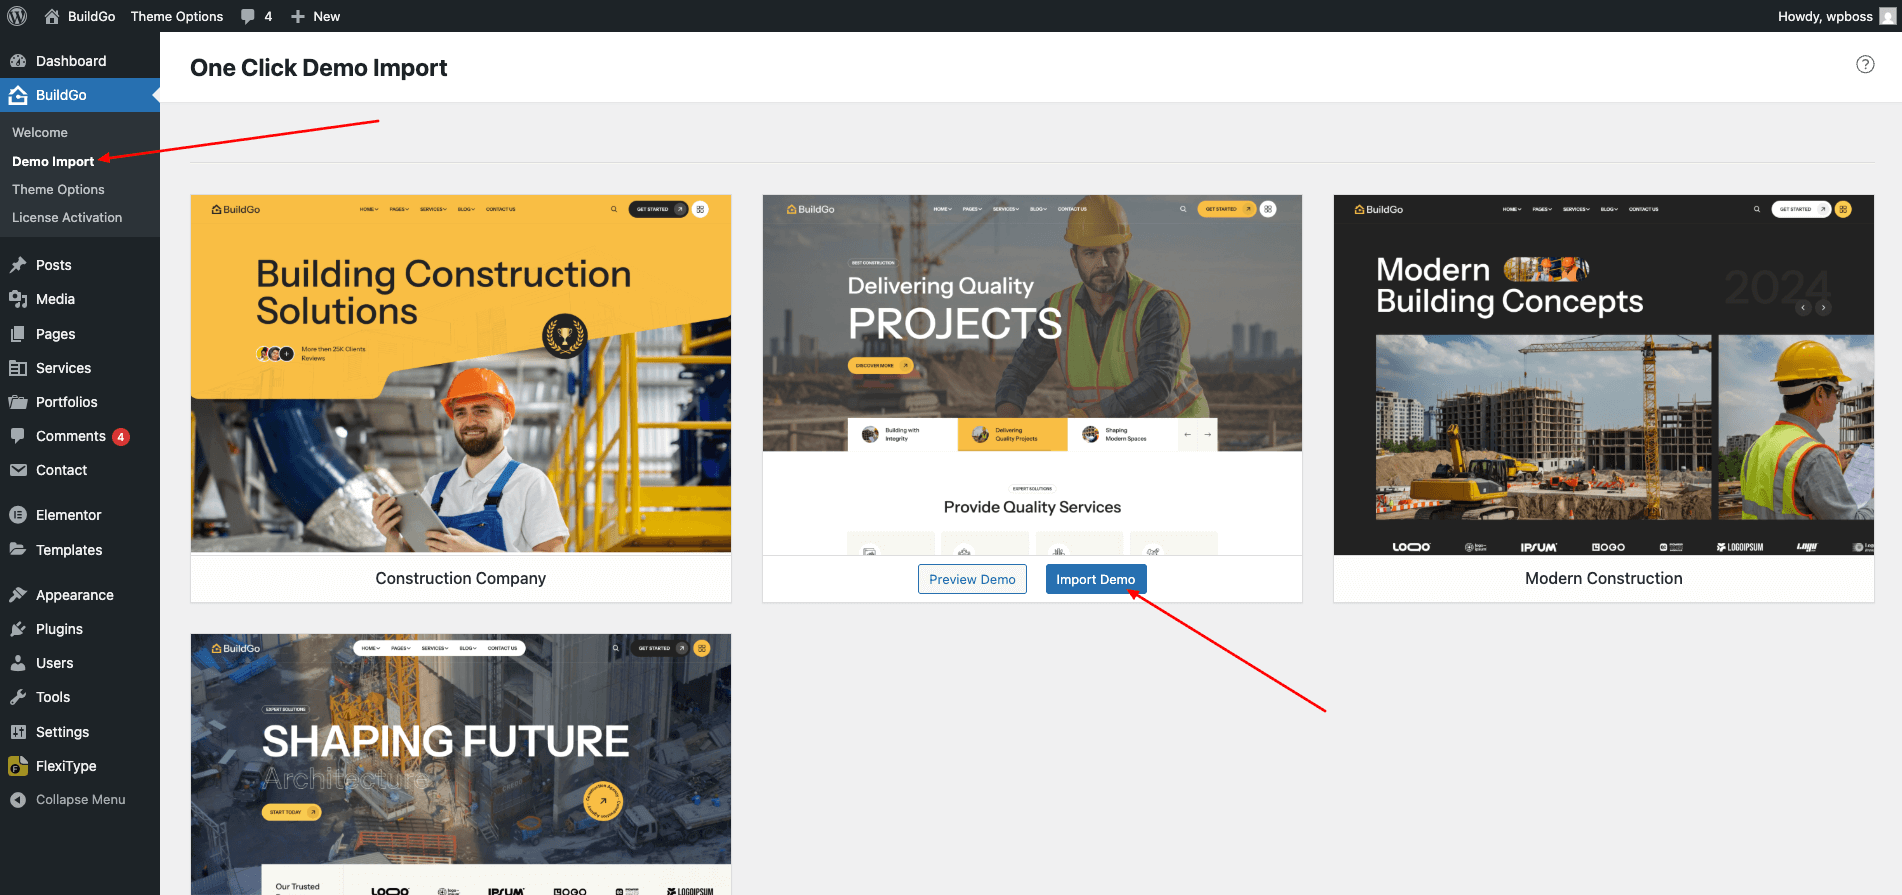Select the Modern Construction demo thumbnail

point(1604,374)
